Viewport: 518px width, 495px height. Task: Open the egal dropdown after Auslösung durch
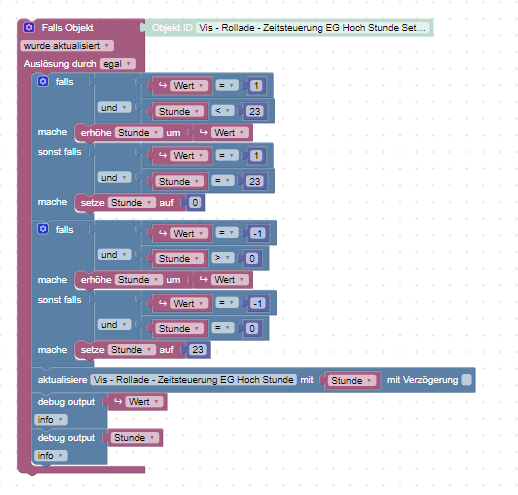tap(118, 64)
